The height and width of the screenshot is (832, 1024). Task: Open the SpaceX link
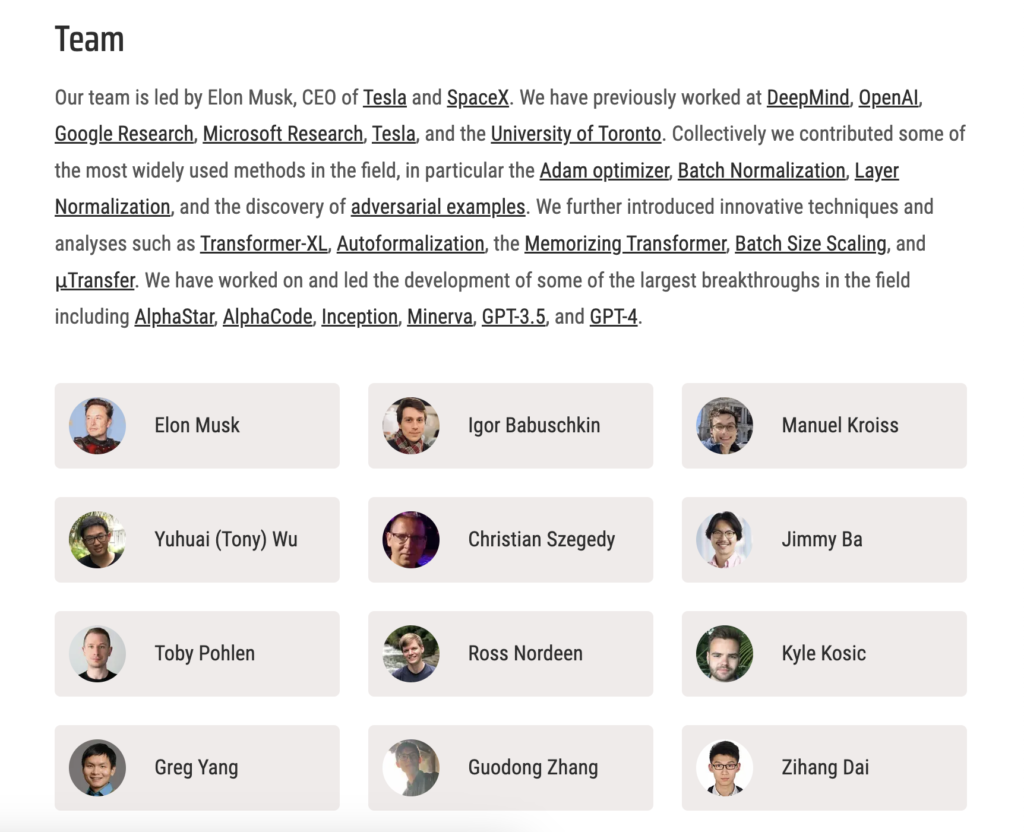[x=478, y=98]
